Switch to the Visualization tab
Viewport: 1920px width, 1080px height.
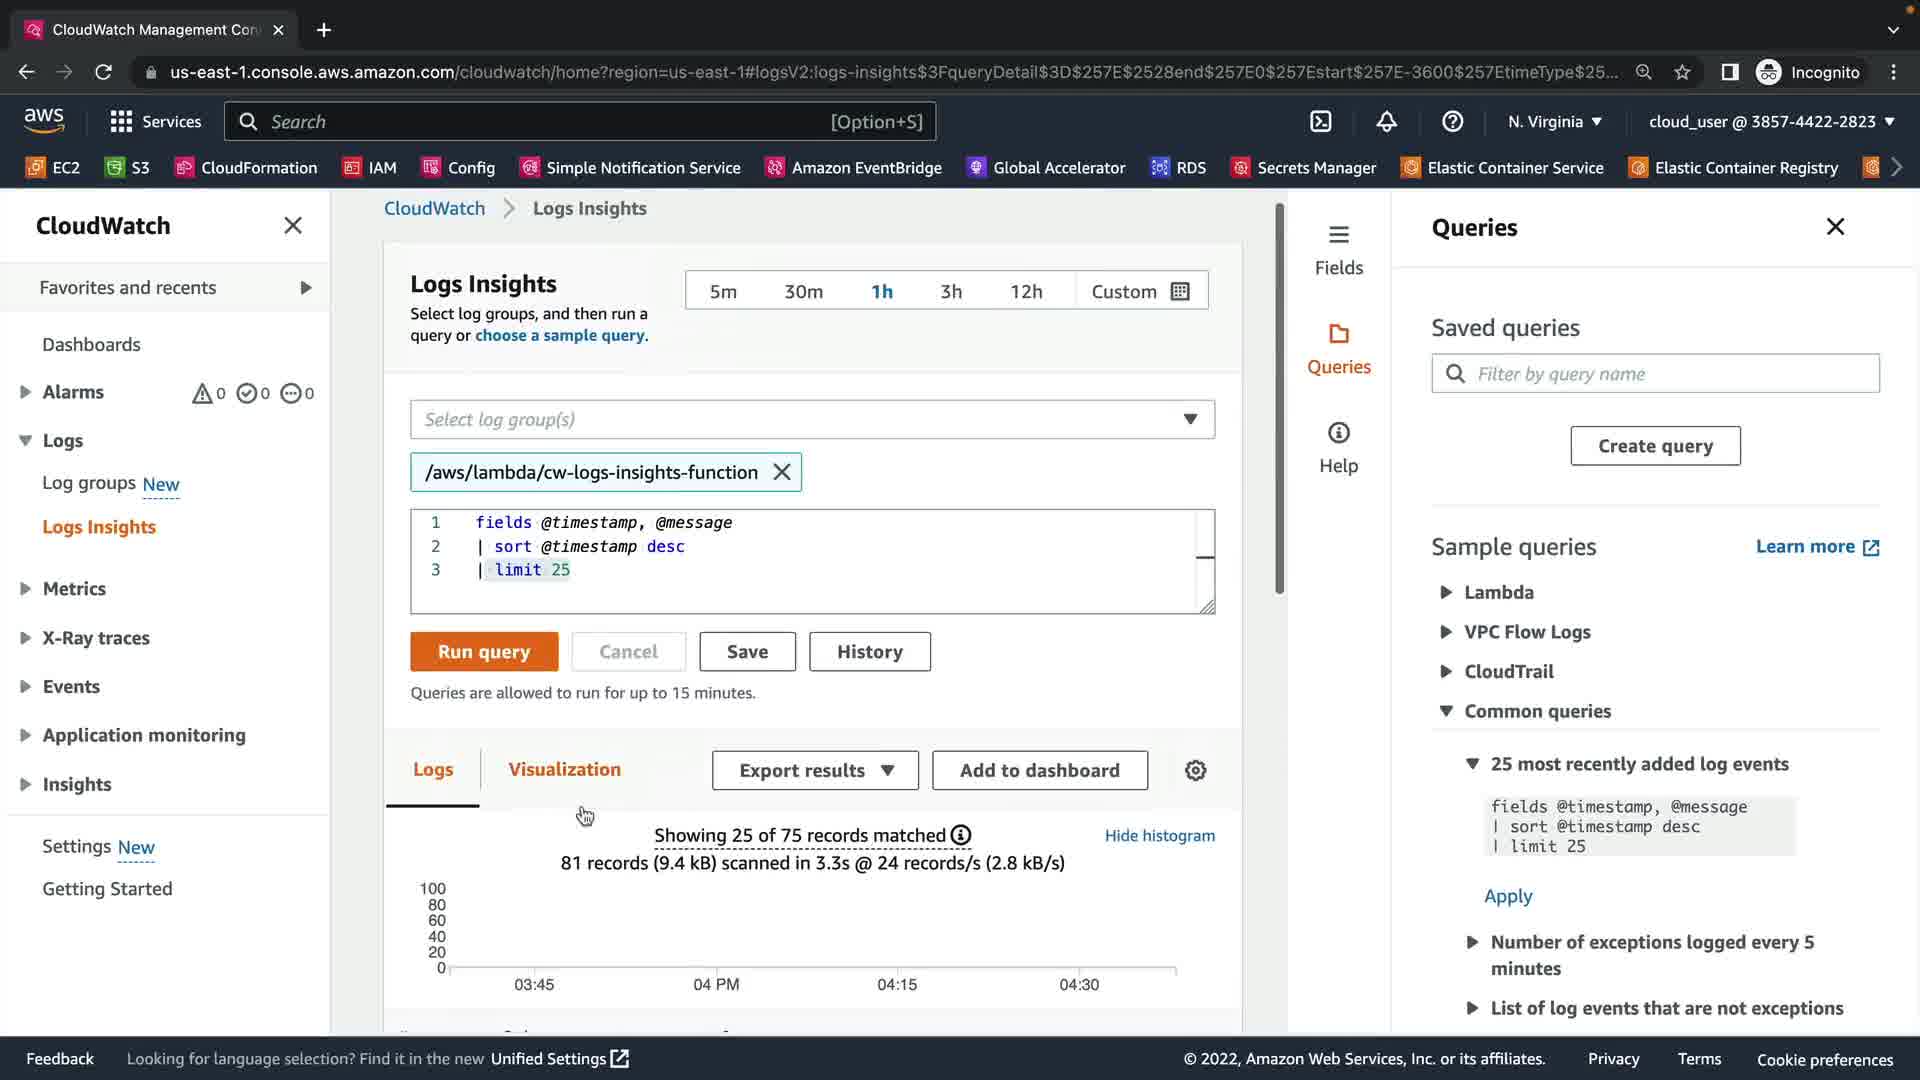pos(564,769)
